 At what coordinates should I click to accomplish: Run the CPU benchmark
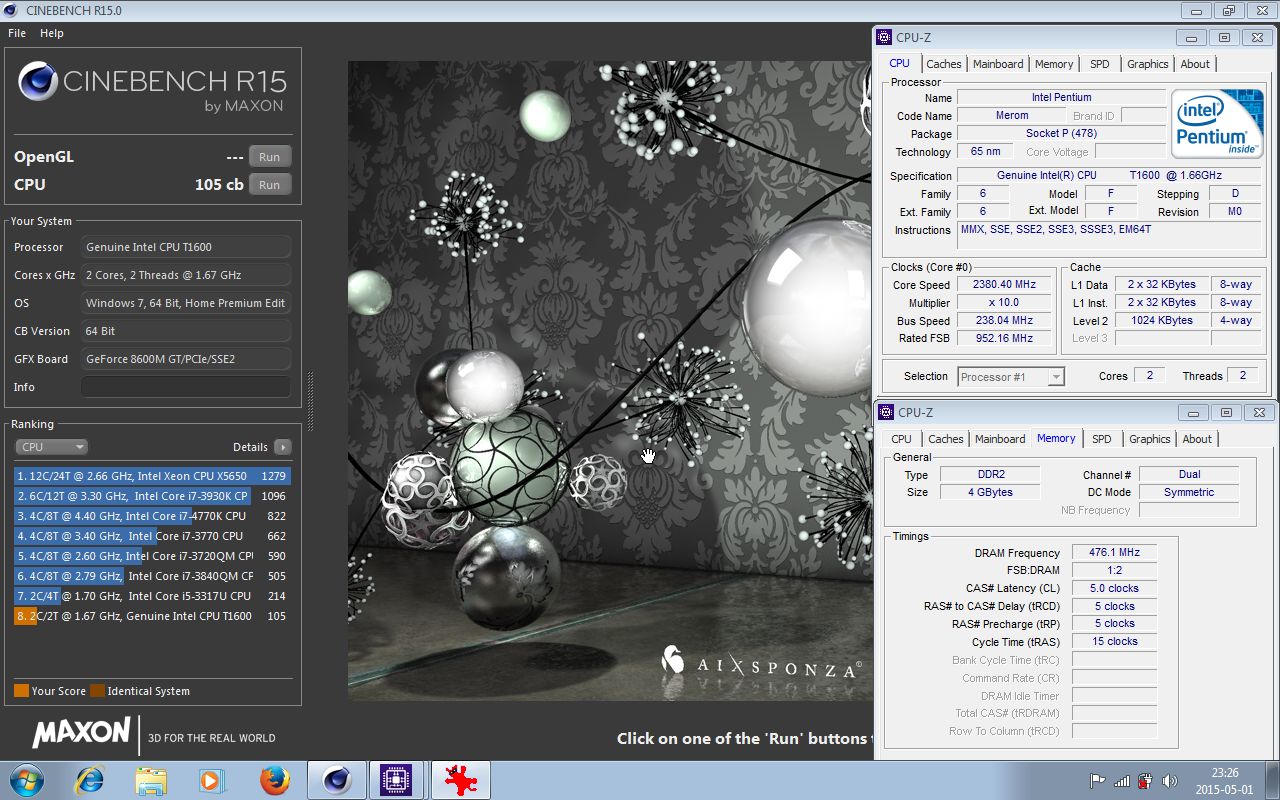pos(269,185)
